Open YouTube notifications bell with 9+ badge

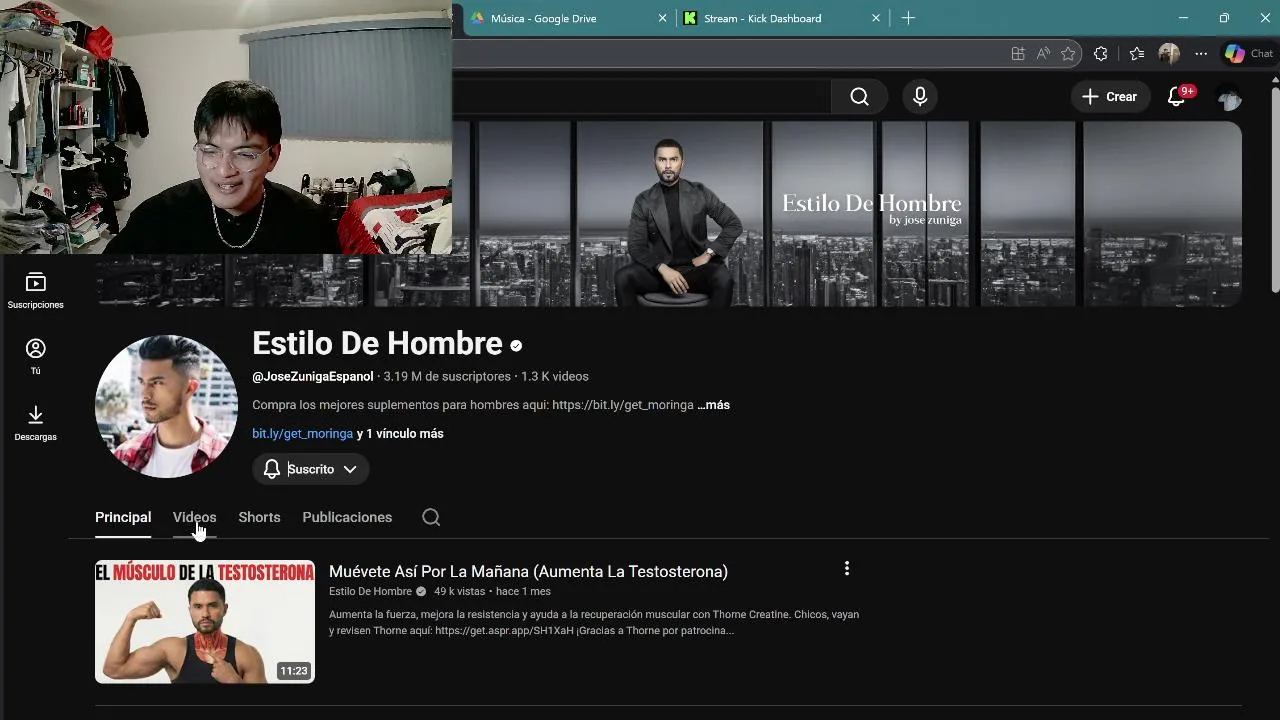click(x=1177, y=97)
